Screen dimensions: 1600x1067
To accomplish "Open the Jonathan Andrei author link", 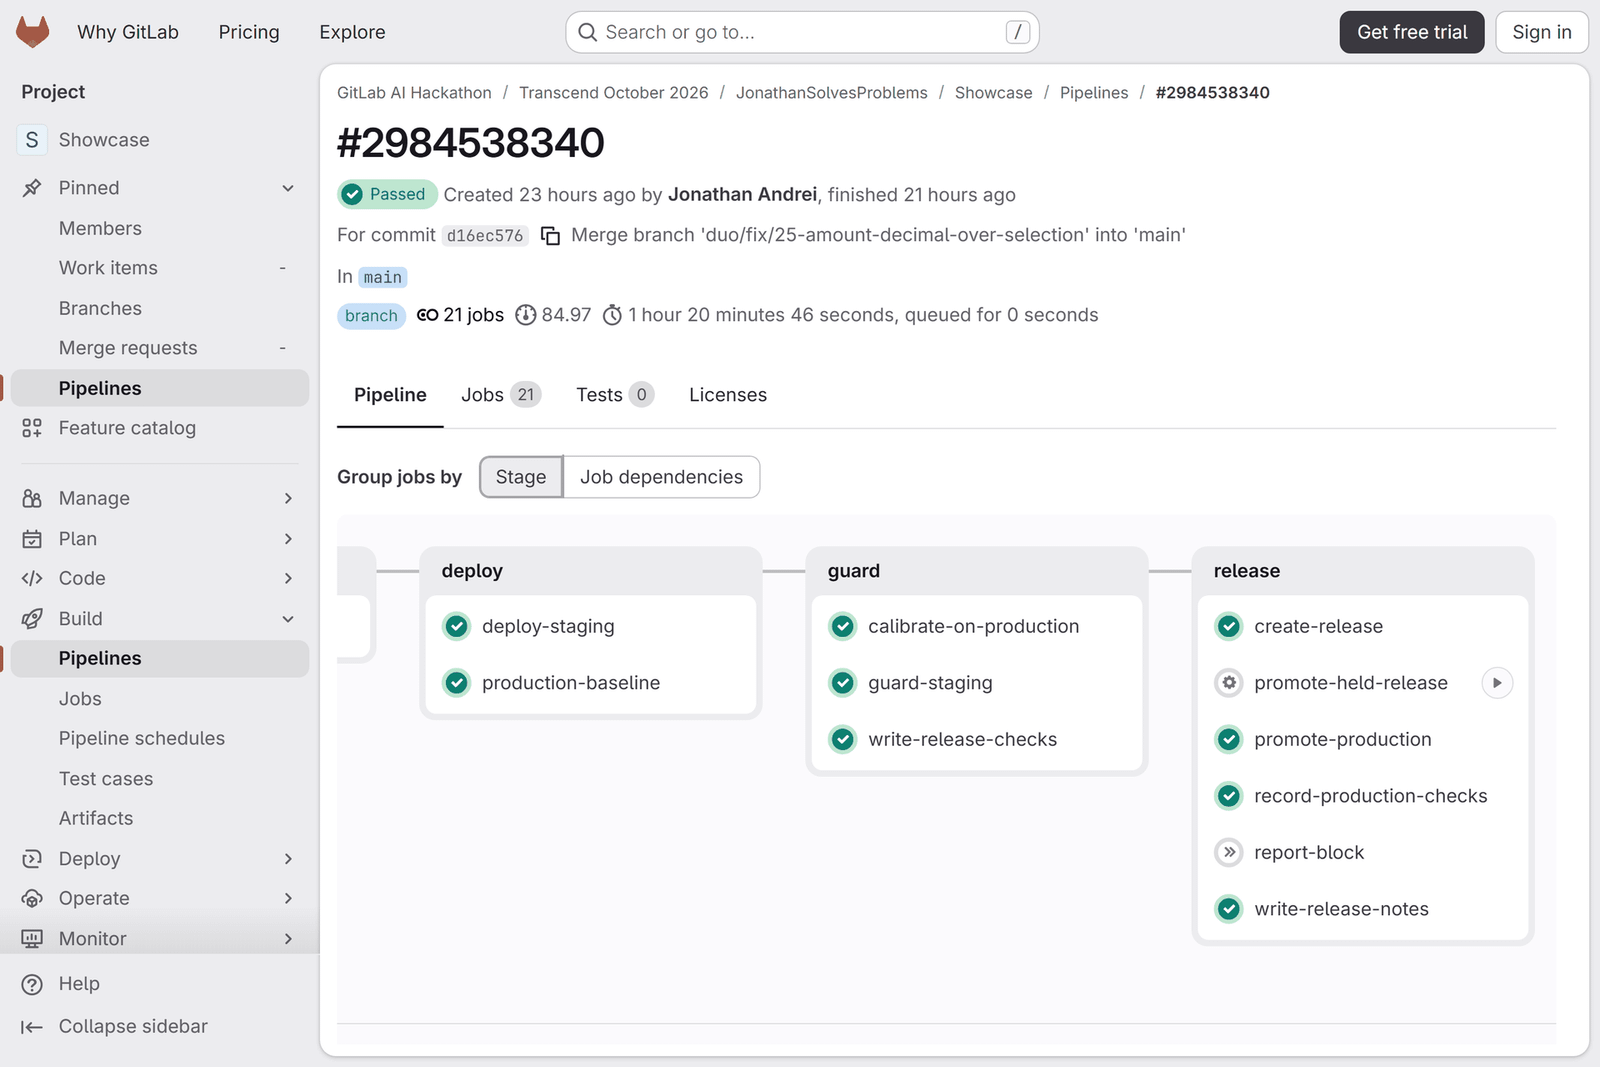I will 742,195.
